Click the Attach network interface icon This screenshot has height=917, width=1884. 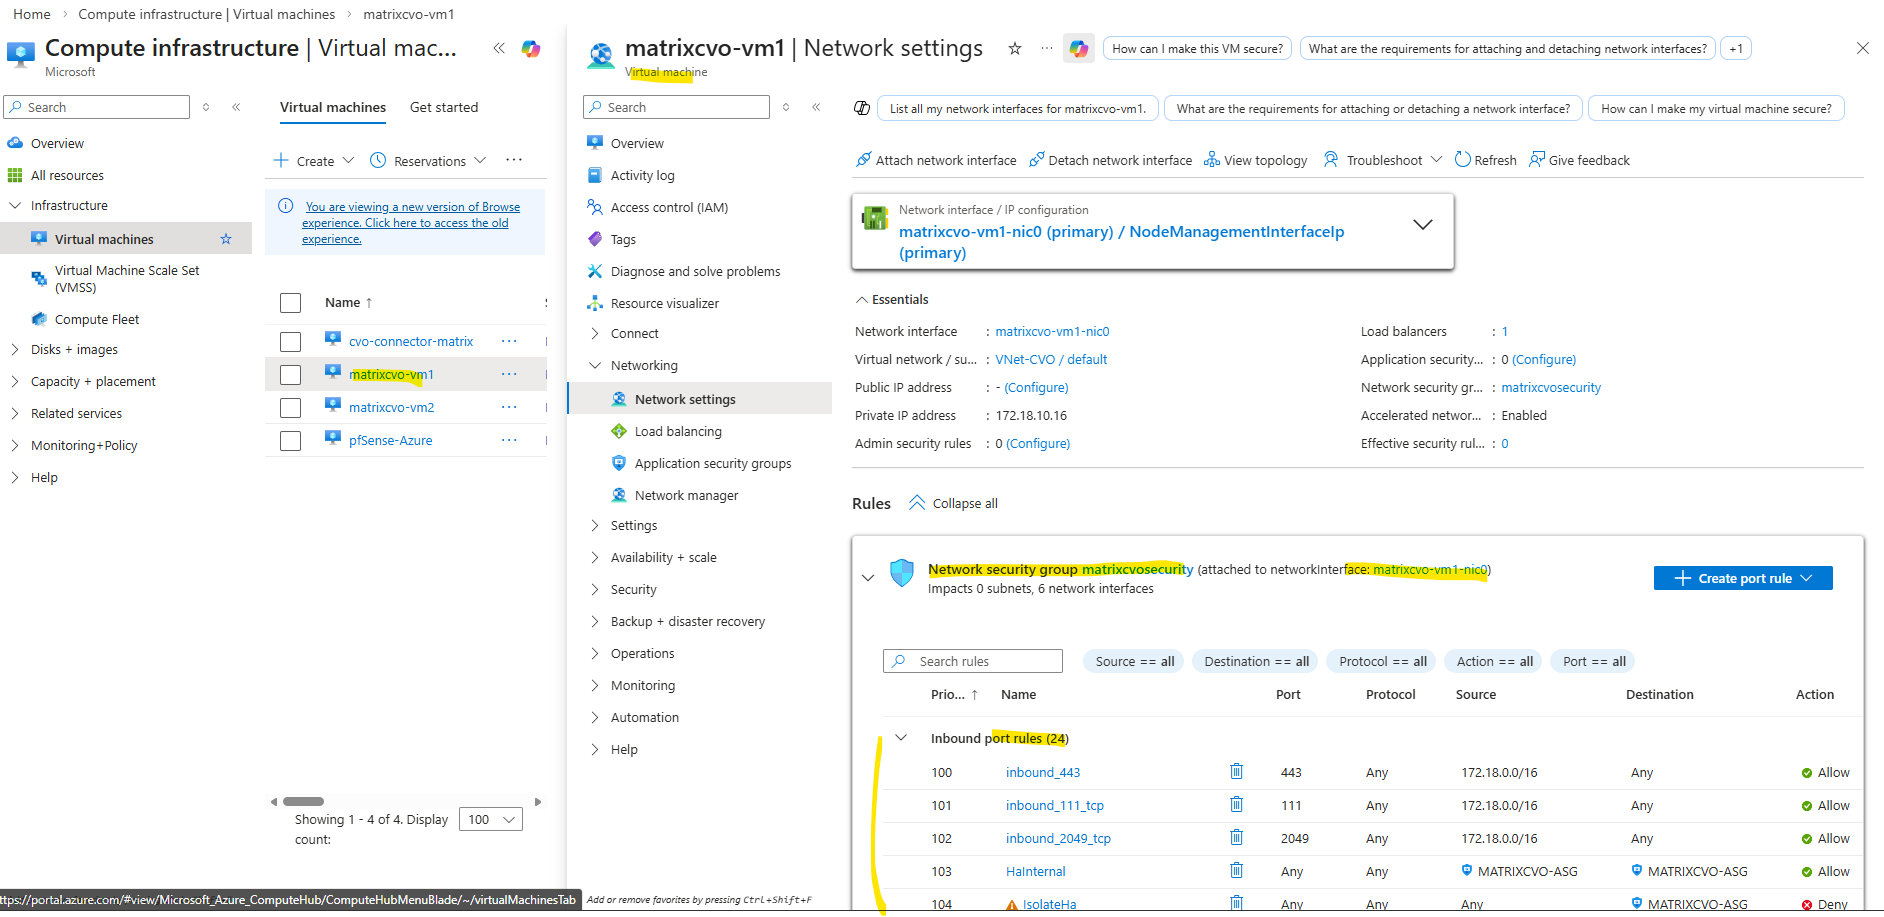click(x=864, y=160)
